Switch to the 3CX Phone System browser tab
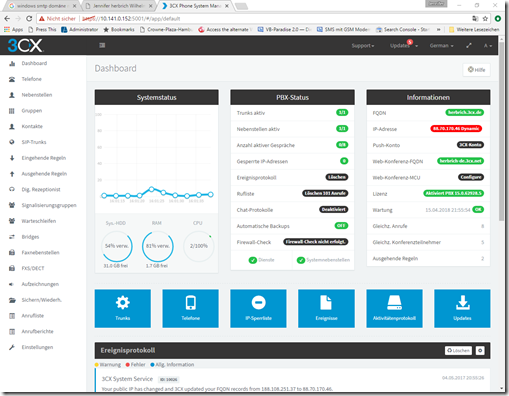This screenshot has width=509, height=396. tap(195, 6)
